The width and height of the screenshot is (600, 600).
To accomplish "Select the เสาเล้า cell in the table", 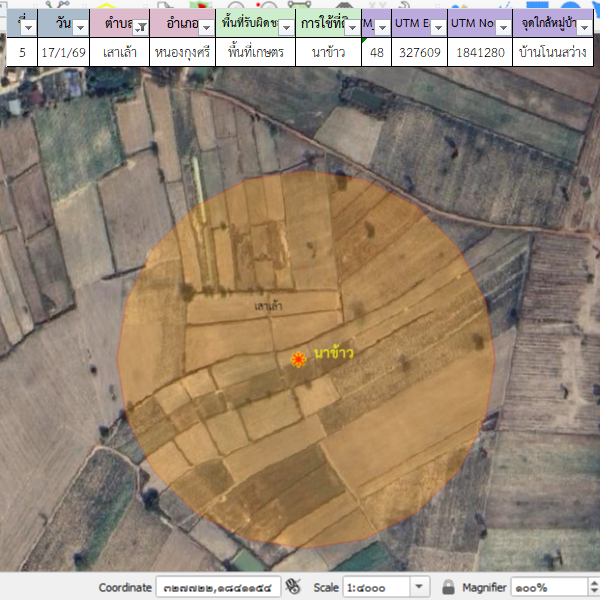I will [119, 52].
